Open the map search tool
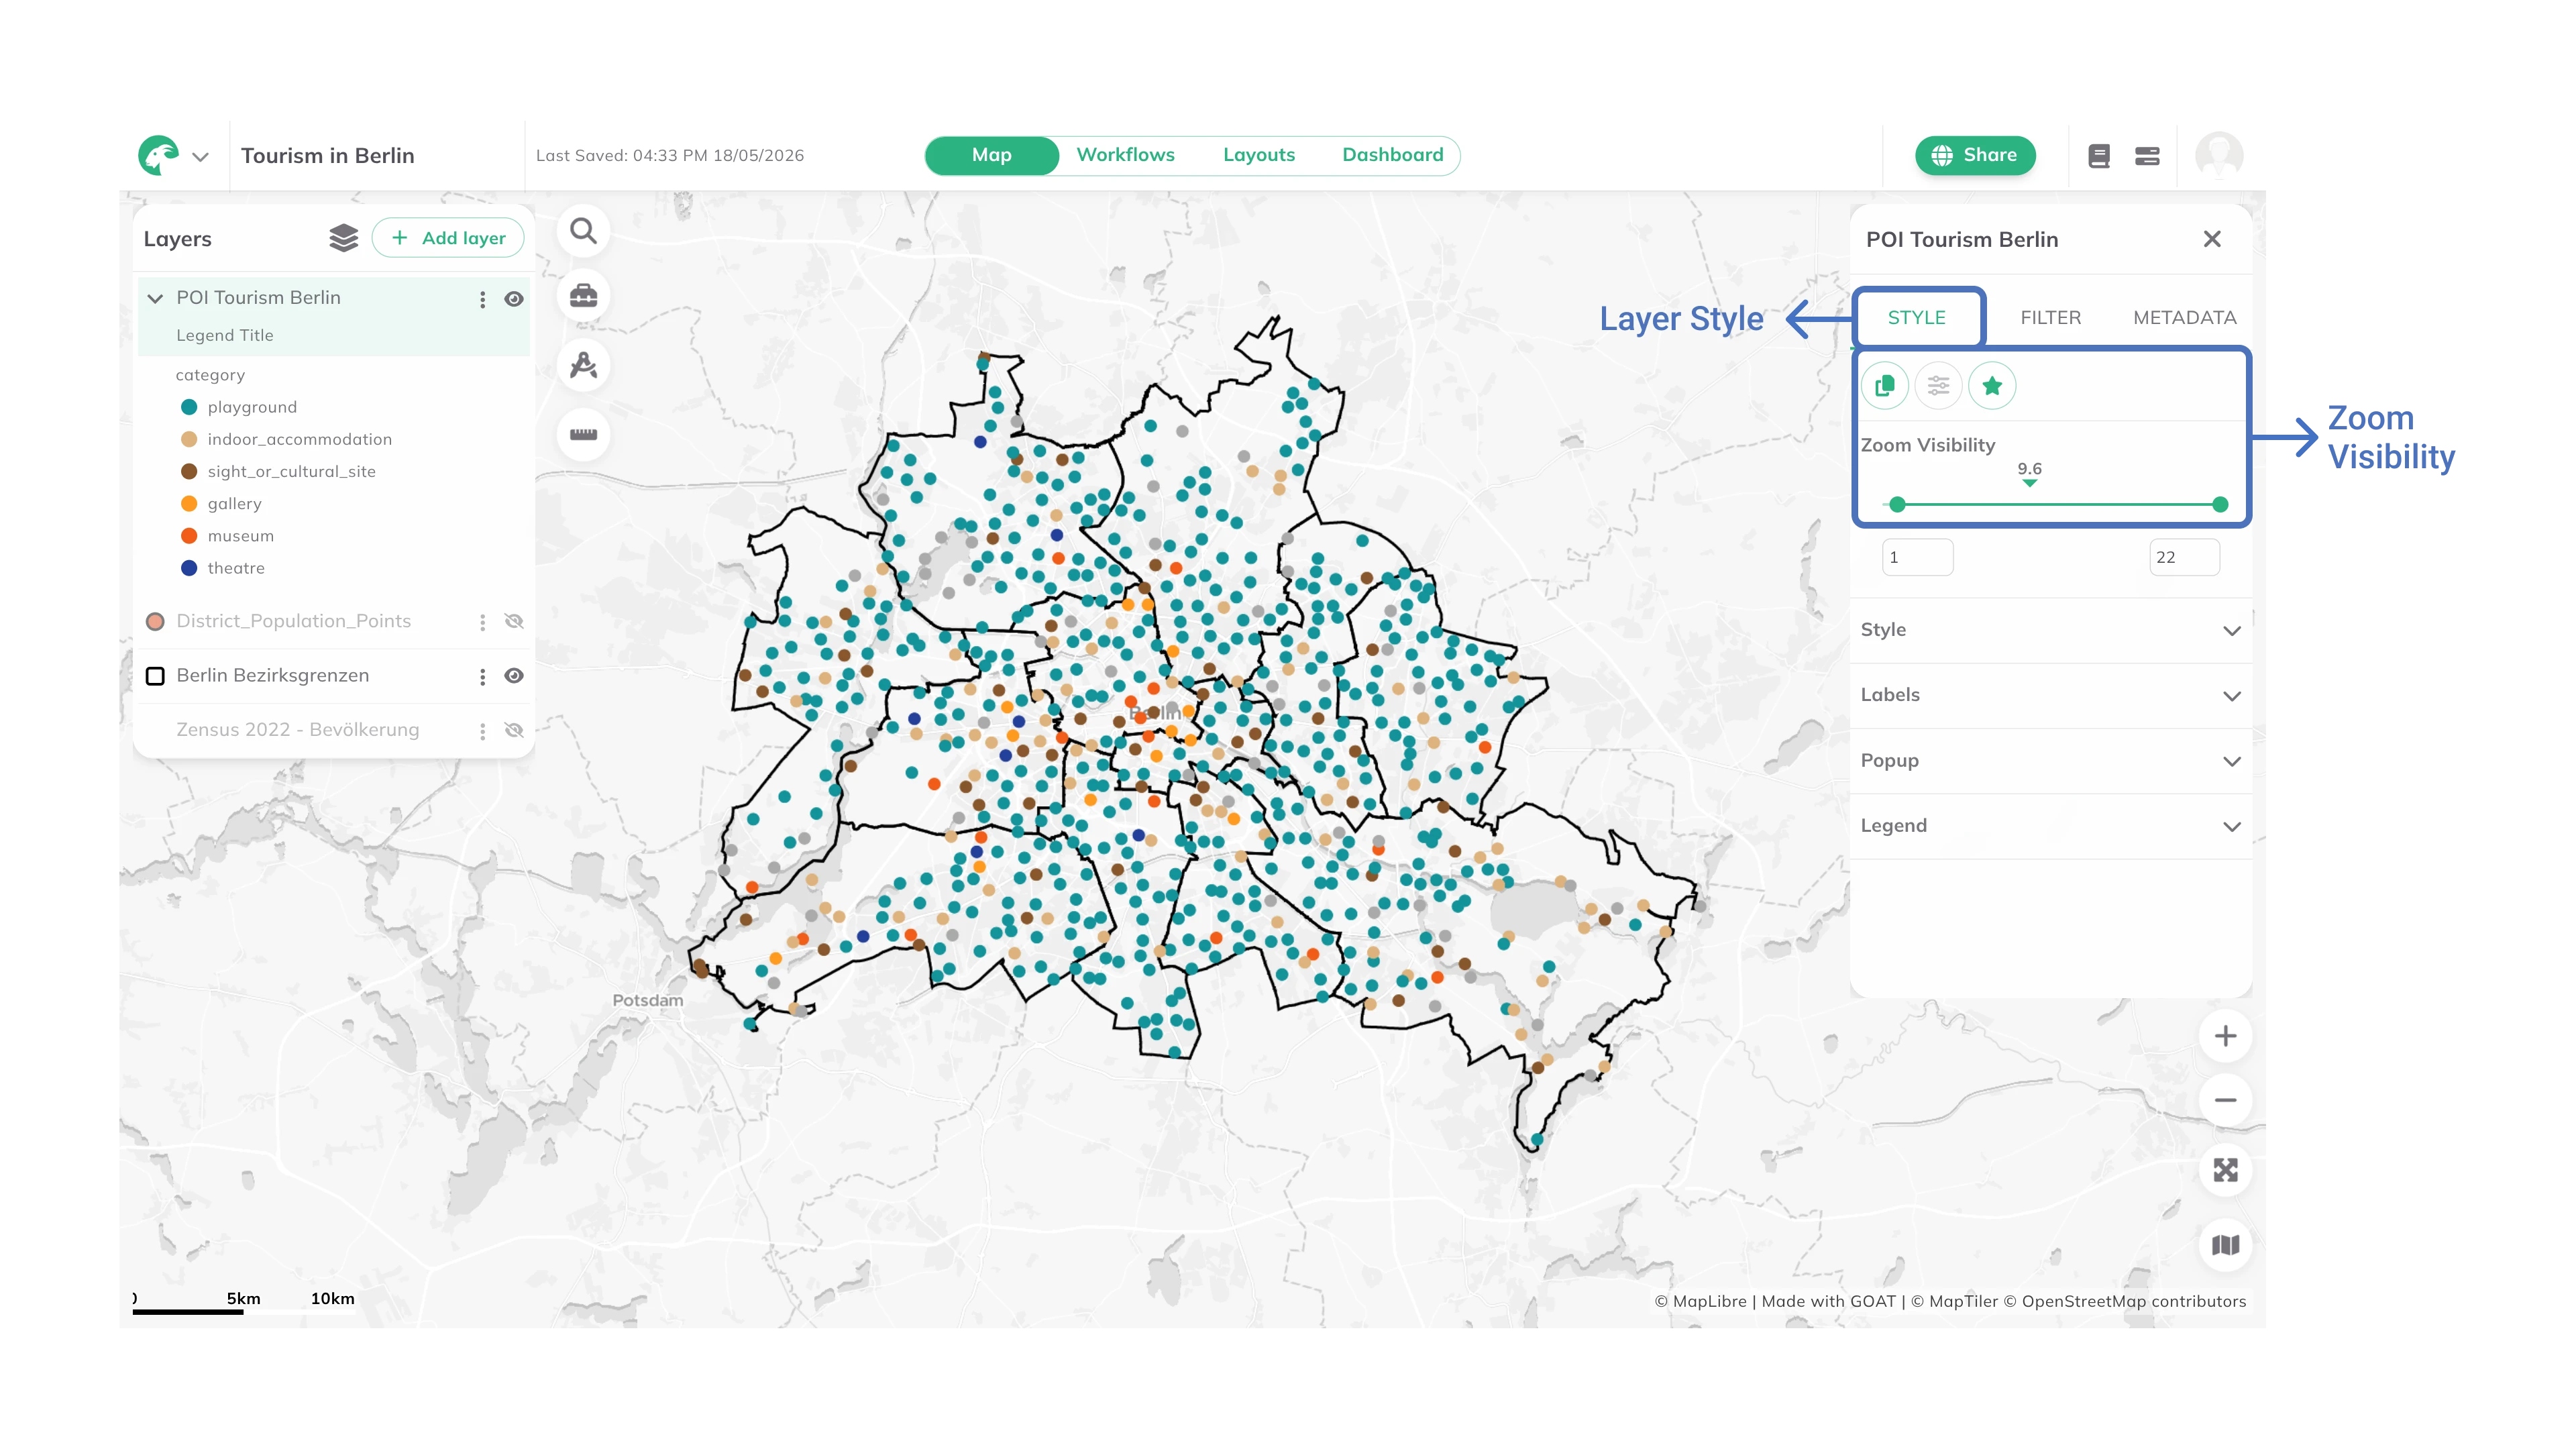Screen dimensions: 2576x1449 (584, 232)
